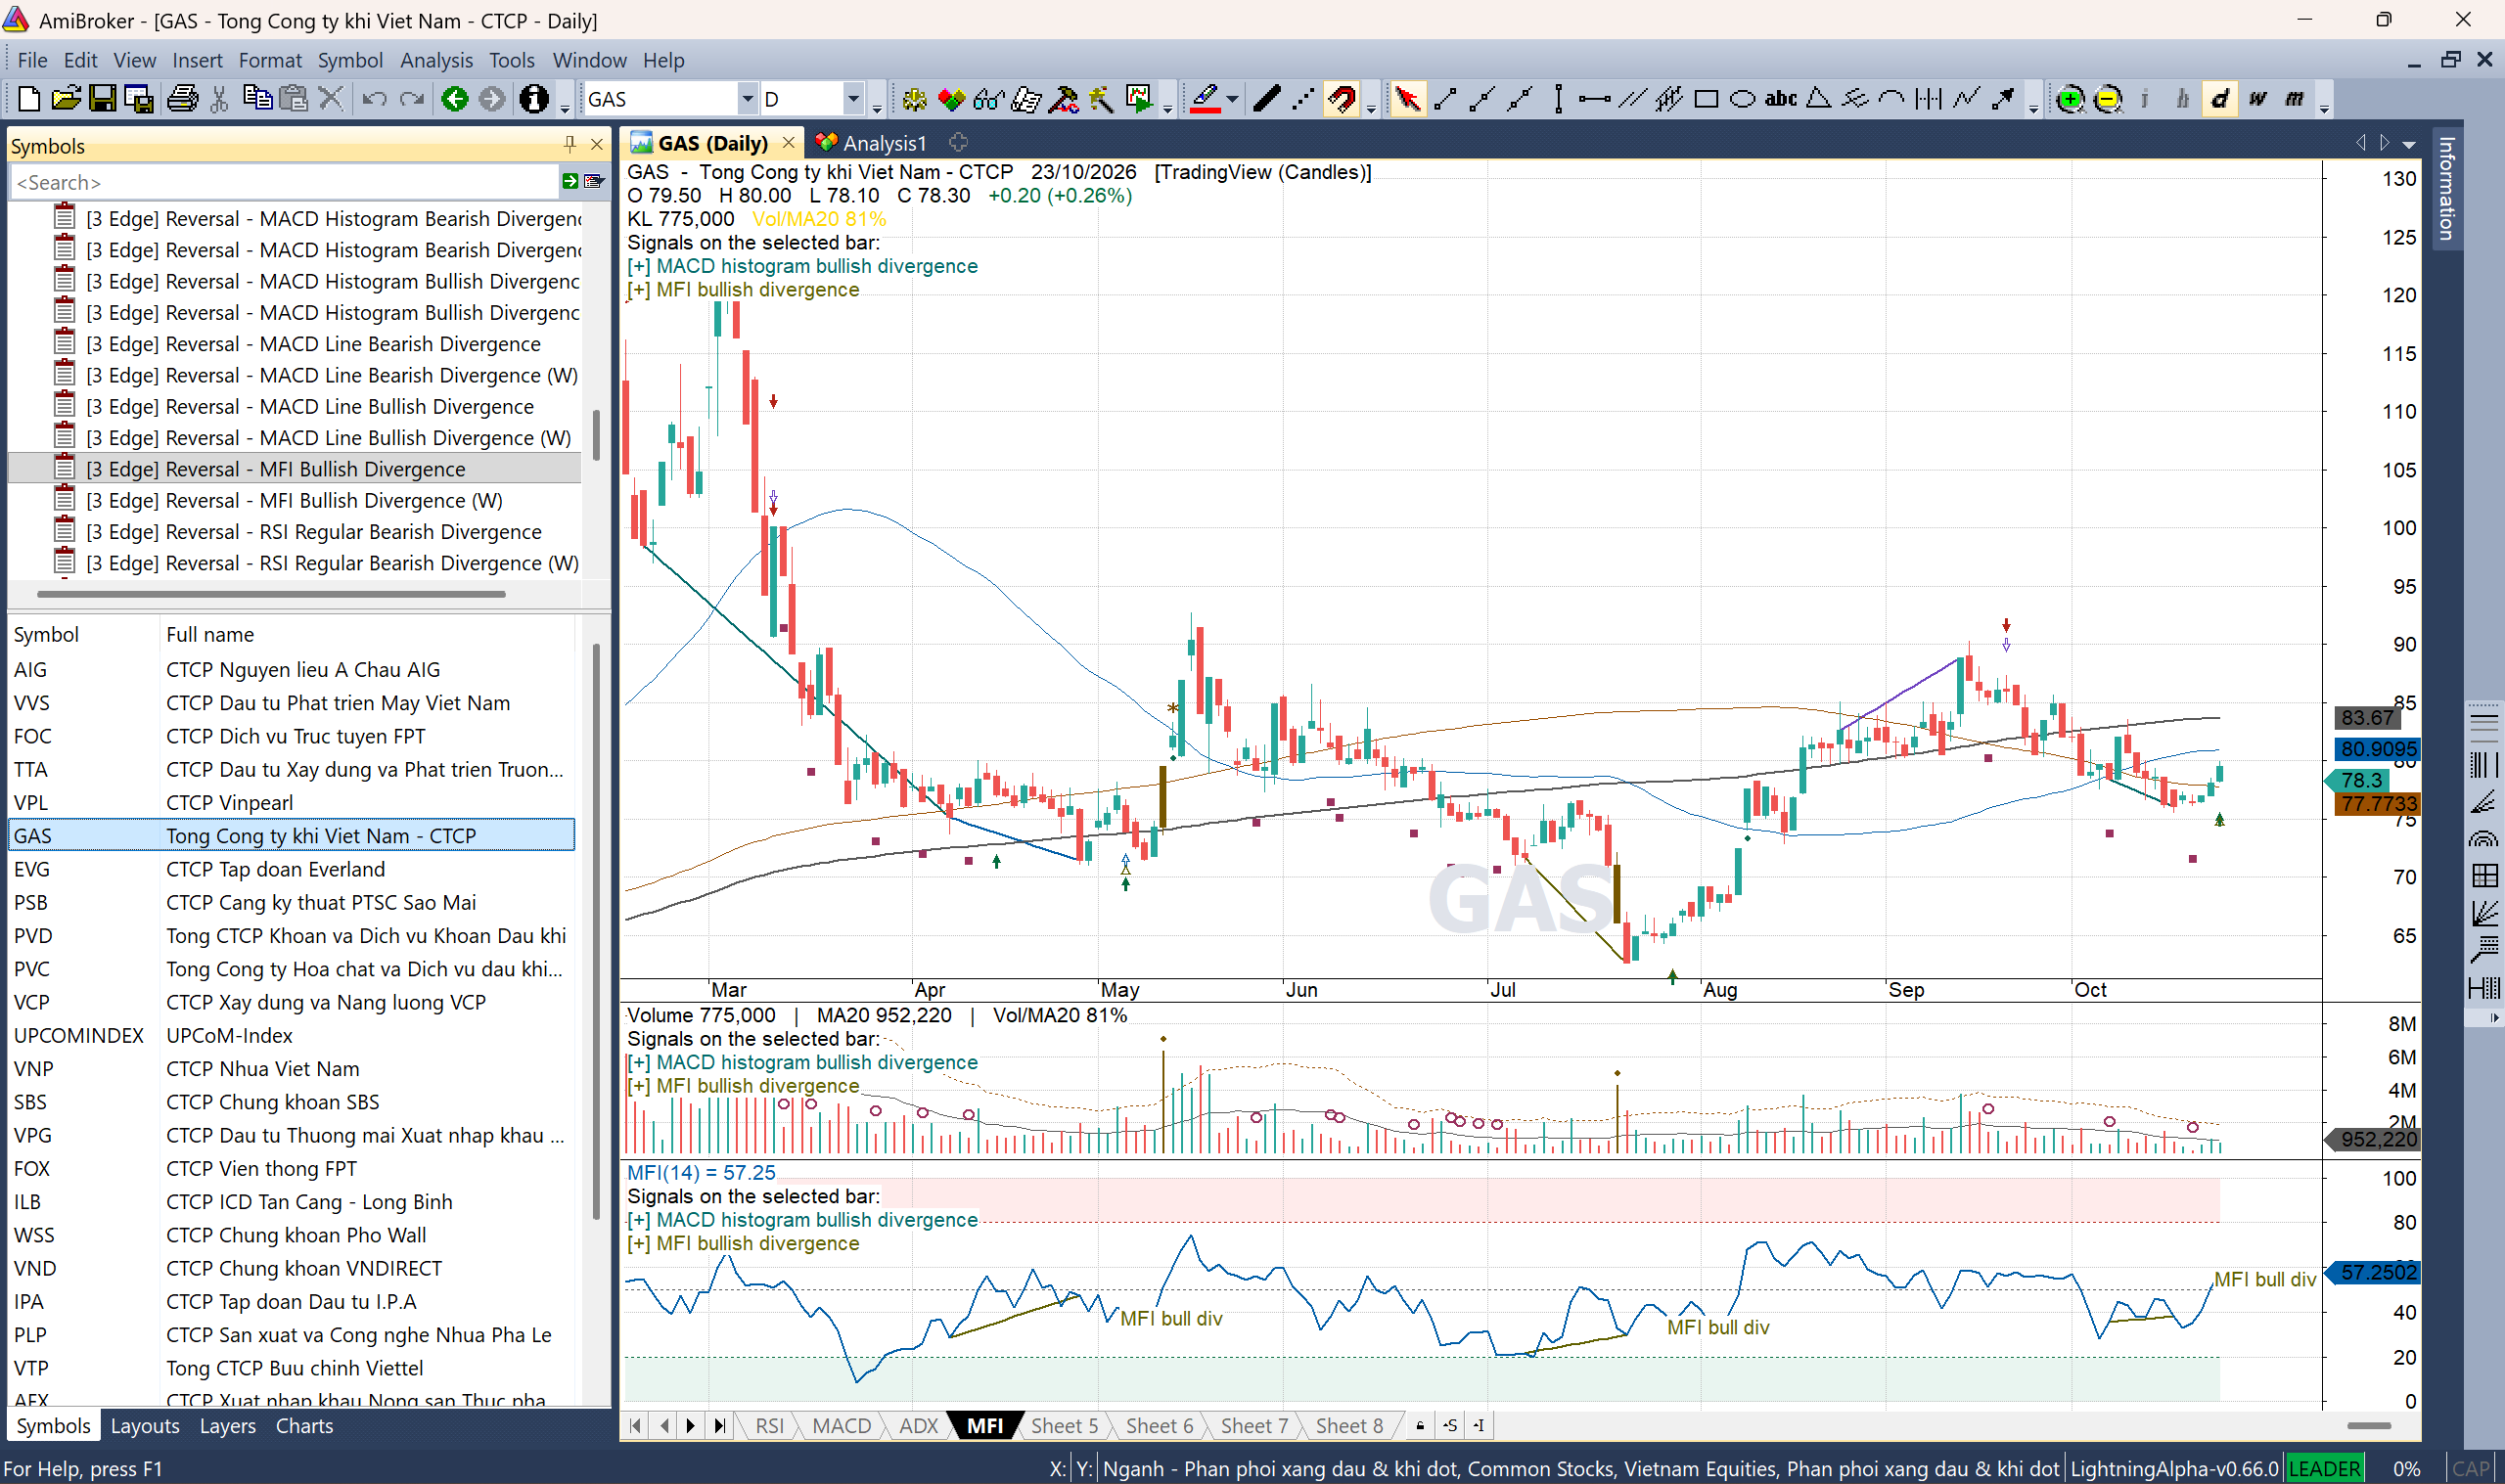
Task: Select VNP symbol row in list
Action: click(291, 1068)
